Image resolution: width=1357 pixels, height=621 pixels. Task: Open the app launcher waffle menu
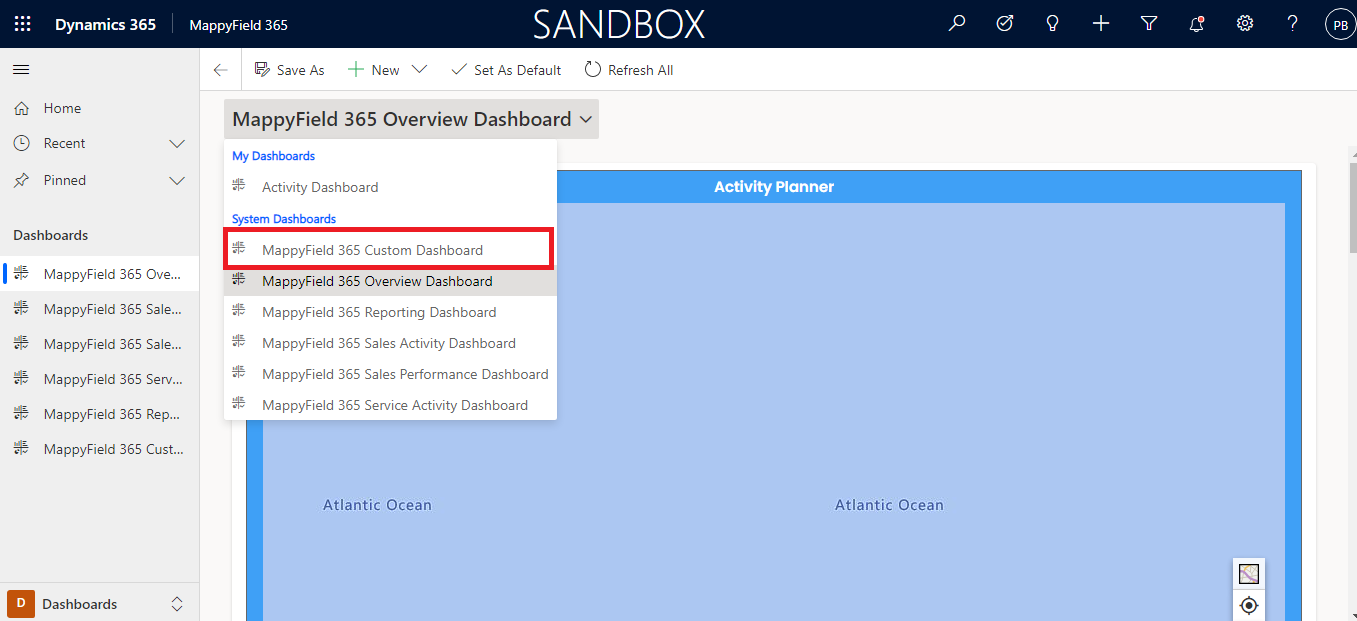click(x=22, y=24)
